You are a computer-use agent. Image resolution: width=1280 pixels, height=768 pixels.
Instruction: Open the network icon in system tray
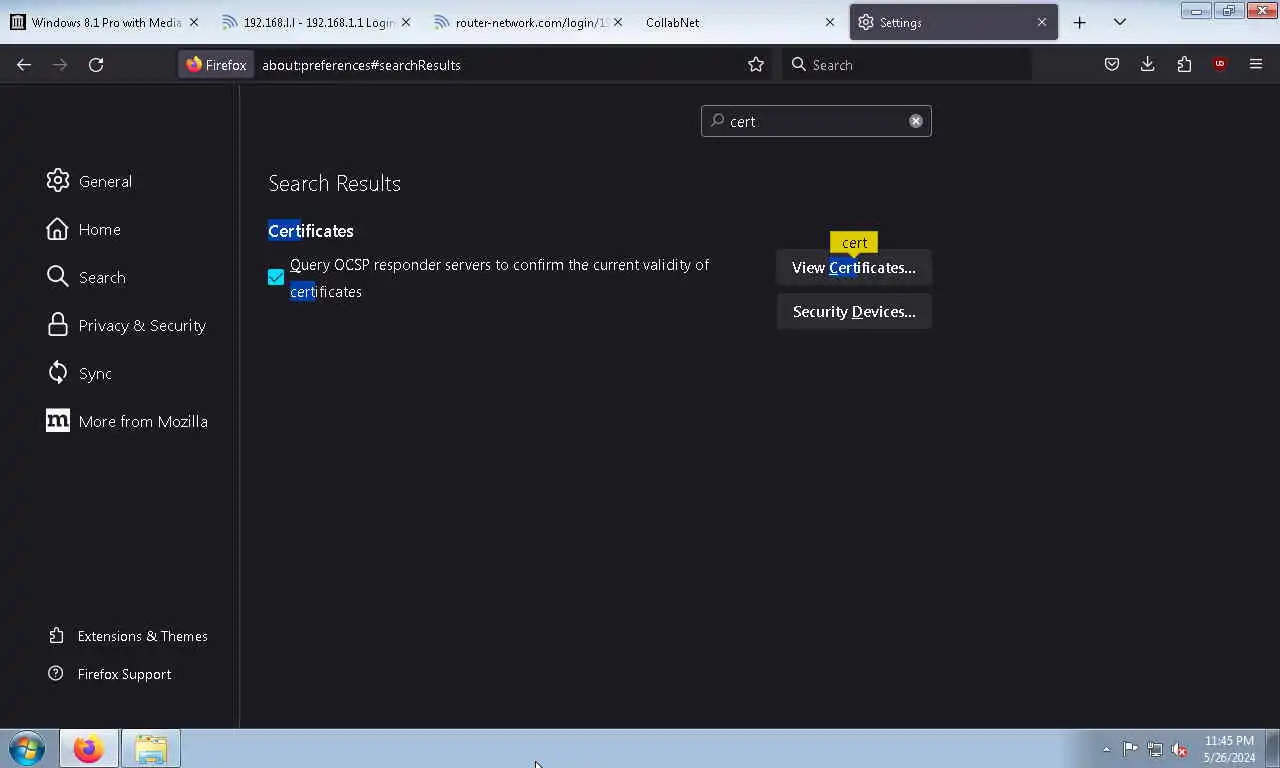coord(1155,749)
